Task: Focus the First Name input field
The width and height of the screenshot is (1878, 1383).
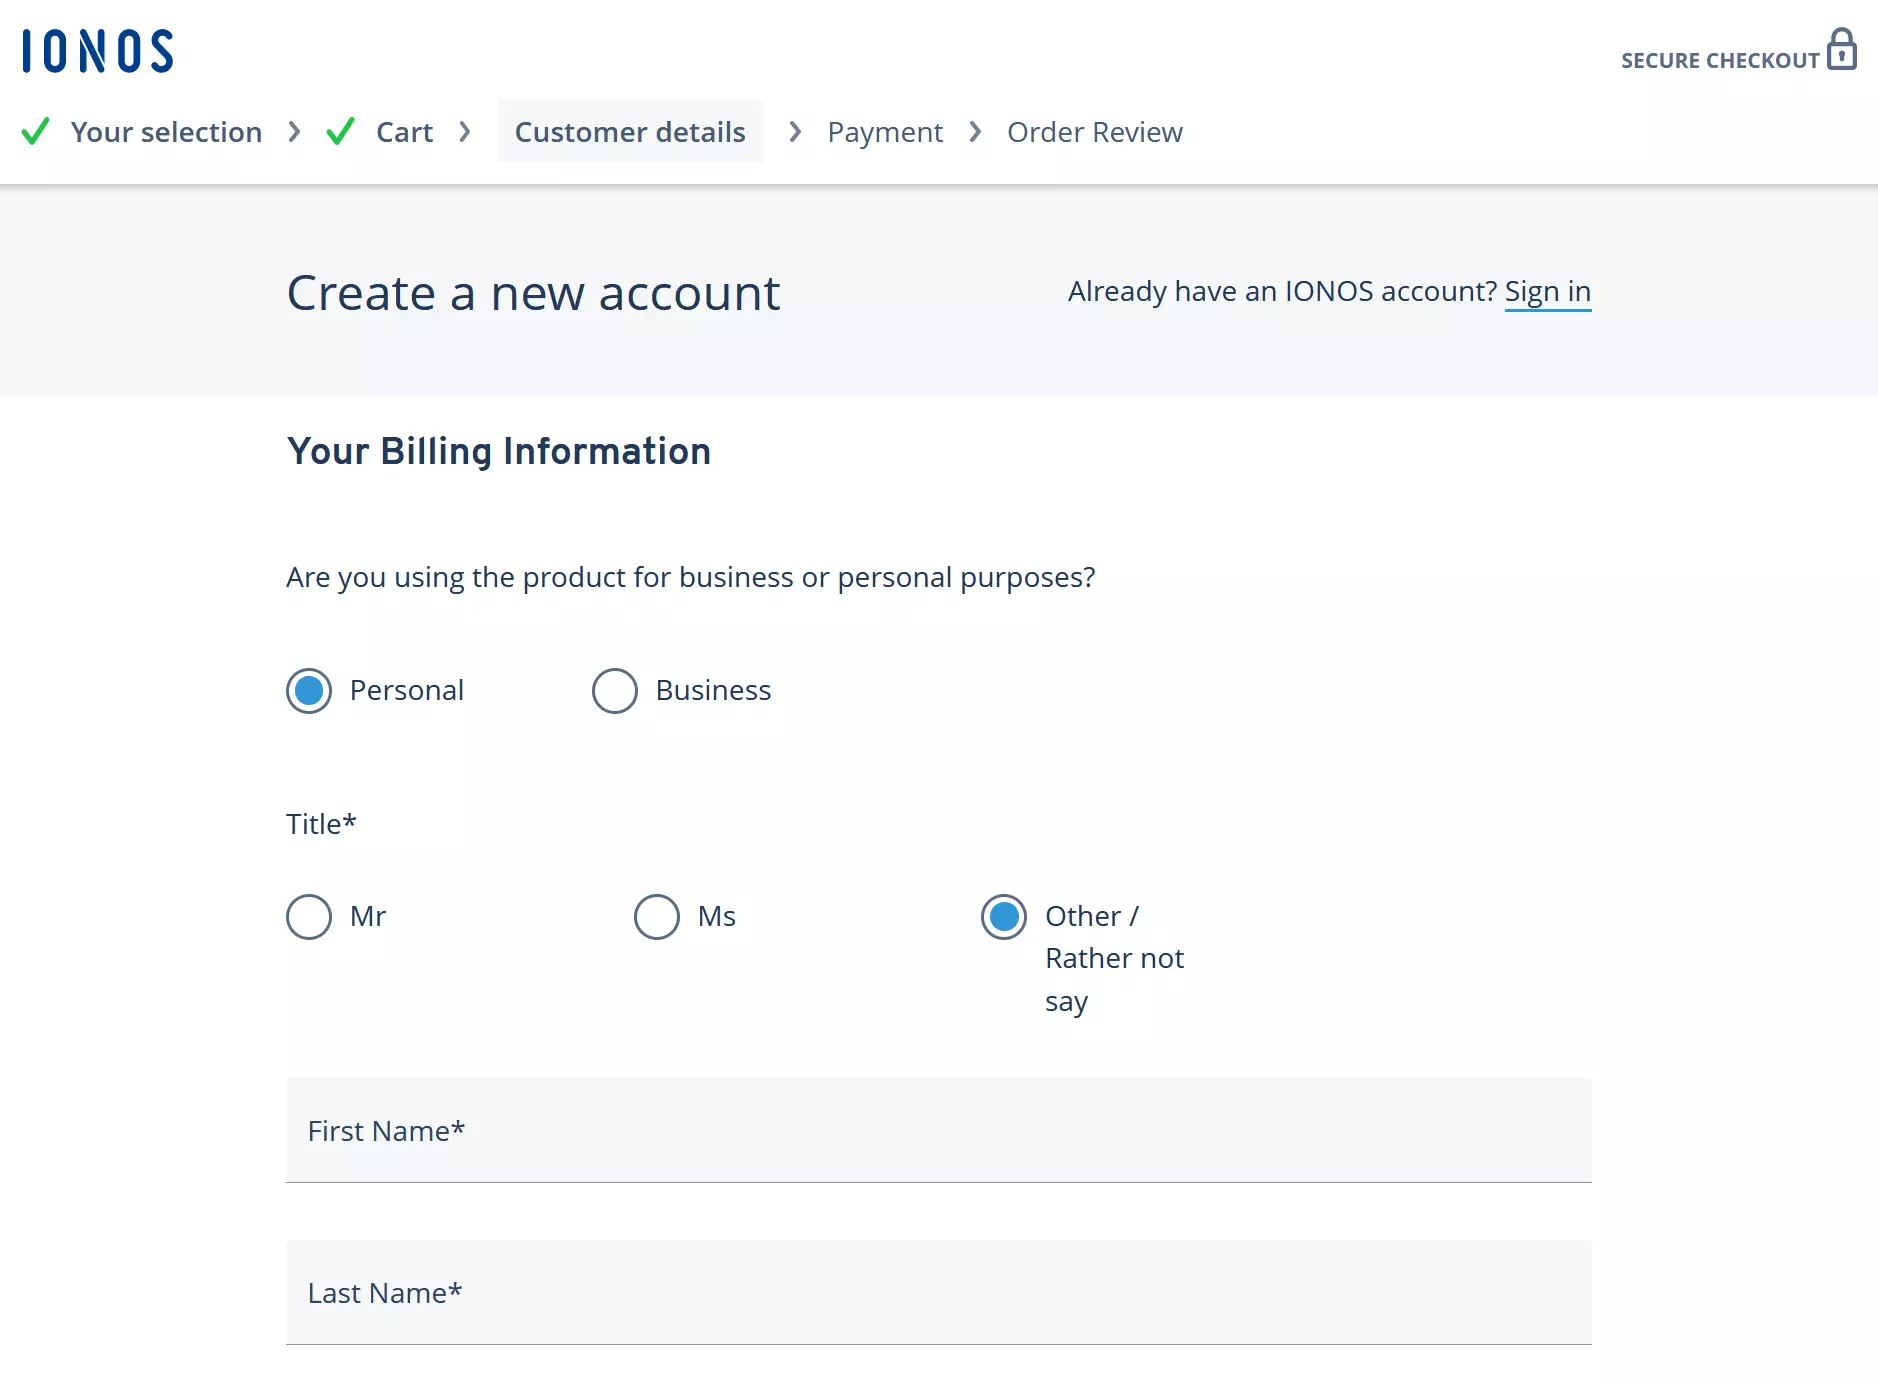Action: (x=938, y=1131)
